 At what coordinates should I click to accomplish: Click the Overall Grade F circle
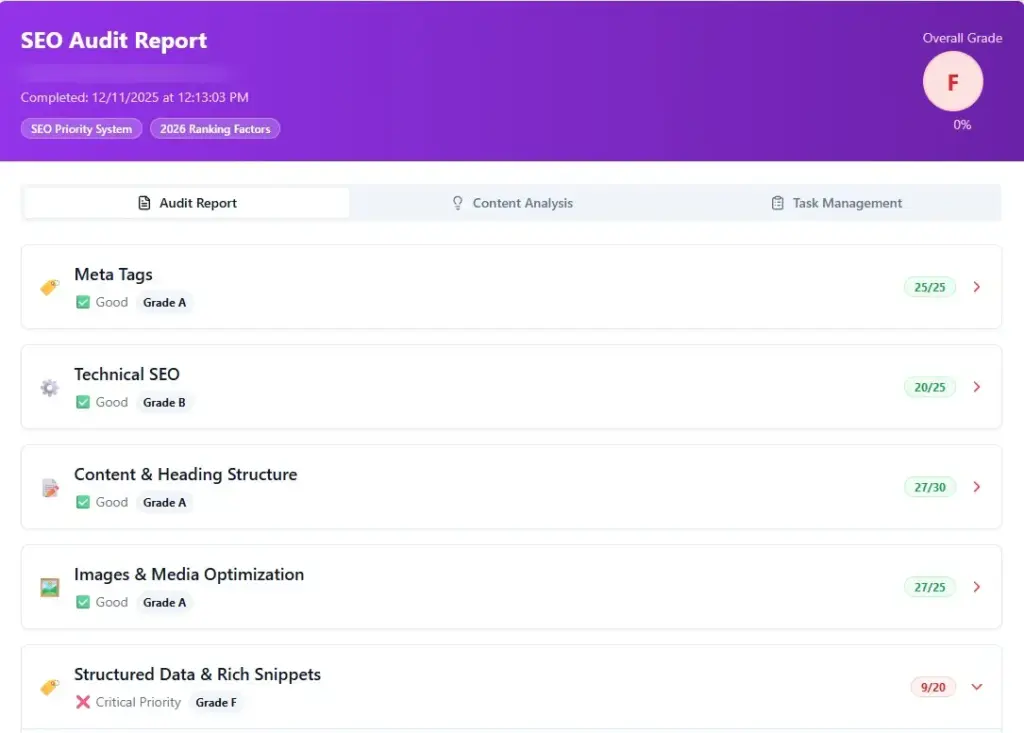[x=953, y=81]
